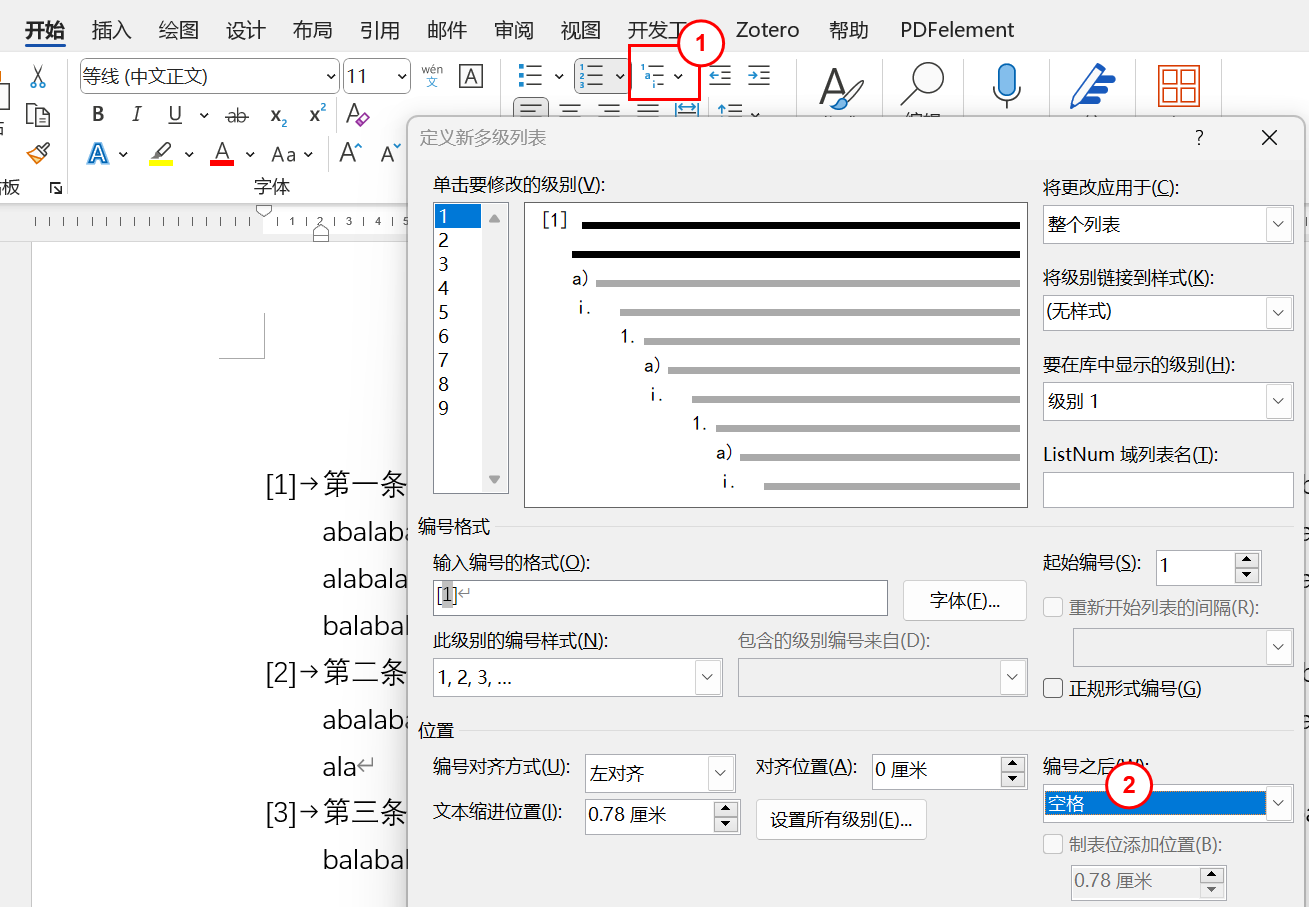Viewport: 1309px width, 907px height.
Task: Switch to 设计 tab
Action: click(x=245, y=30)
